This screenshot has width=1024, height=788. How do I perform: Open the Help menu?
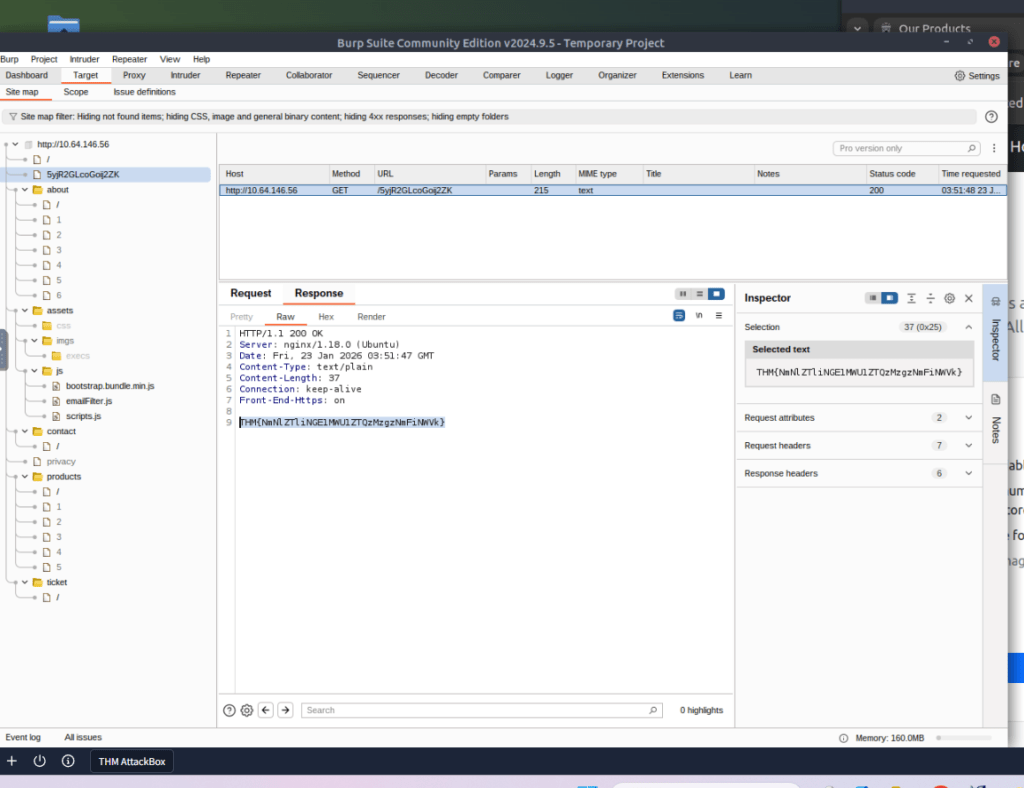(x=201, y=59)
